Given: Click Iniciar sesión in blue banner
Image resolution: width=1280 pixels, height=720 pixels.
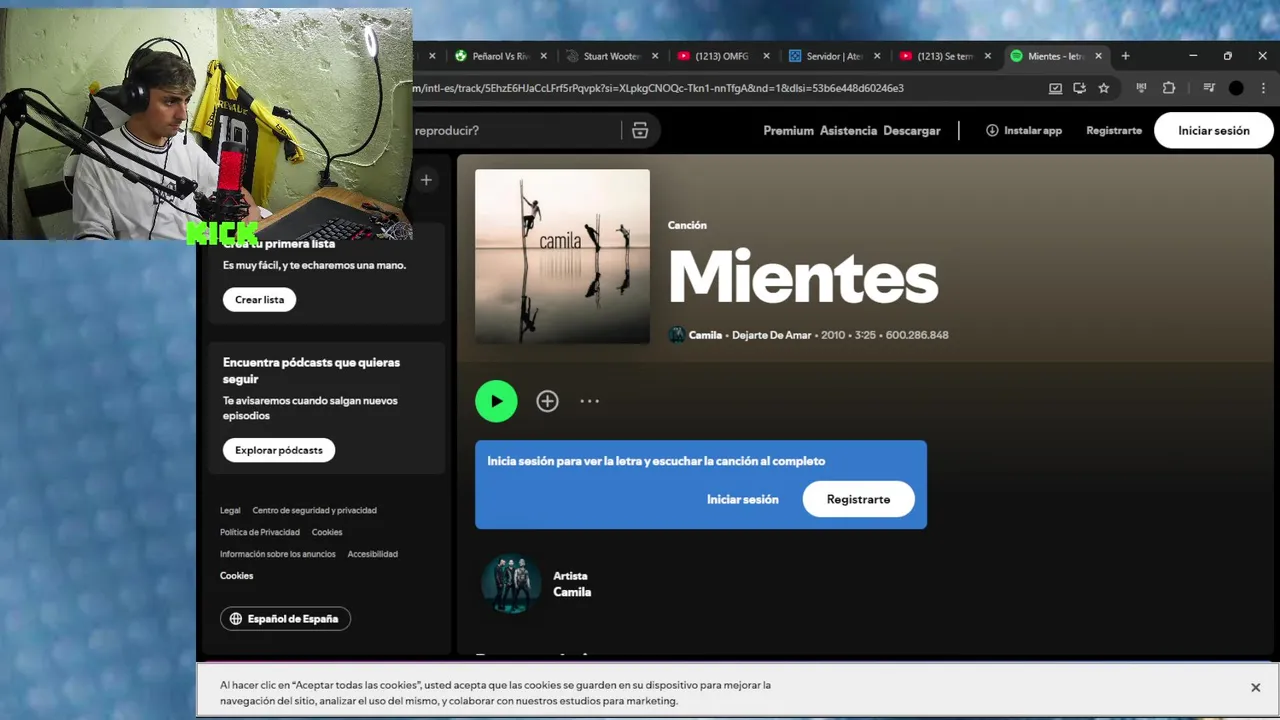Looking at the screenshot, I should [x=742, y=499].
